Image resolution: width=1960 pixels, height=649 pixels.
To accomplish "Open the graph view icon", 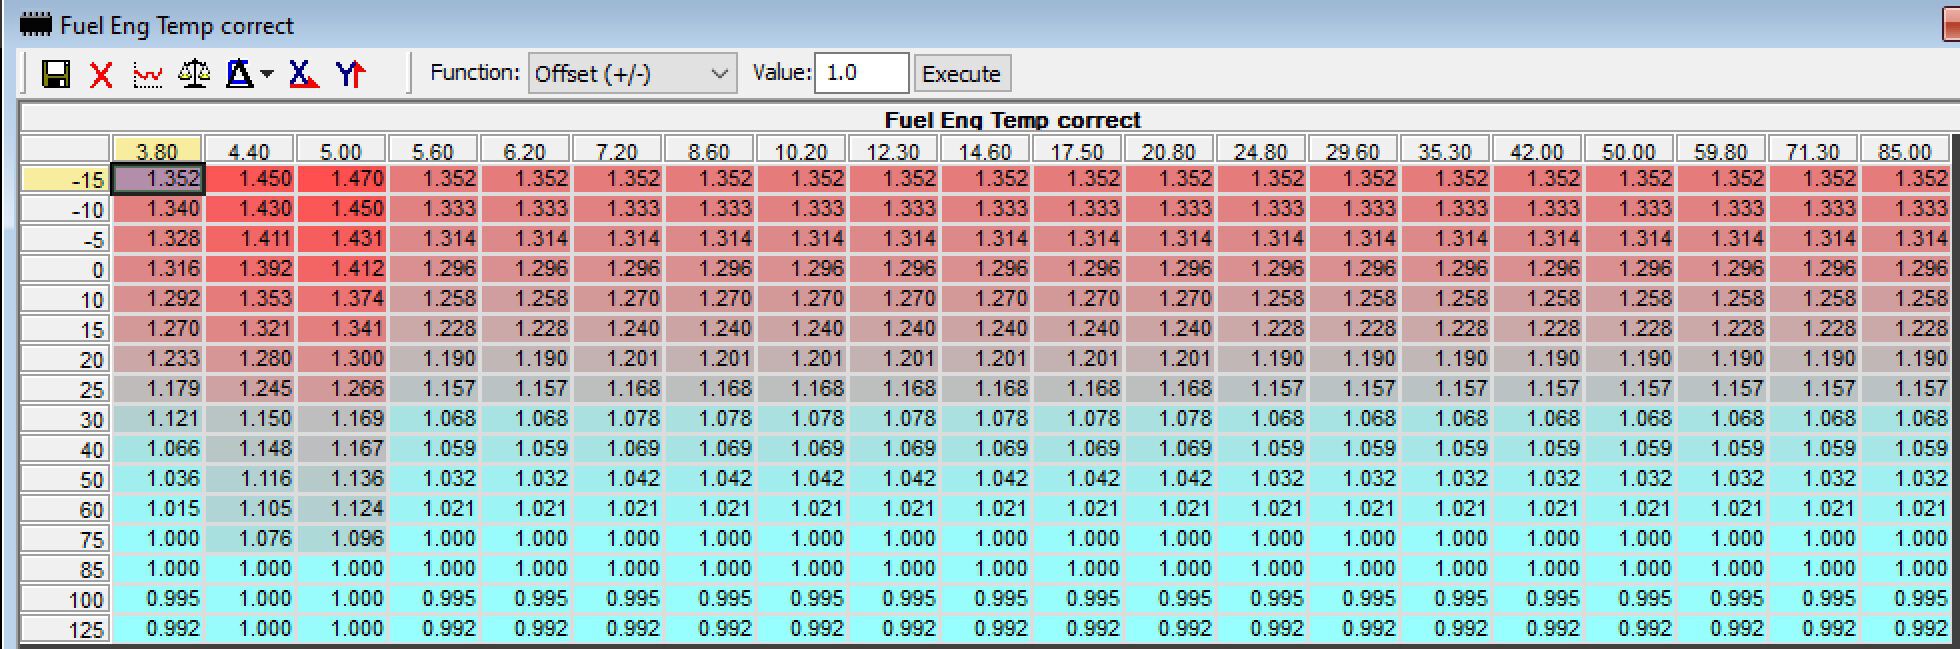I will 148,74.
